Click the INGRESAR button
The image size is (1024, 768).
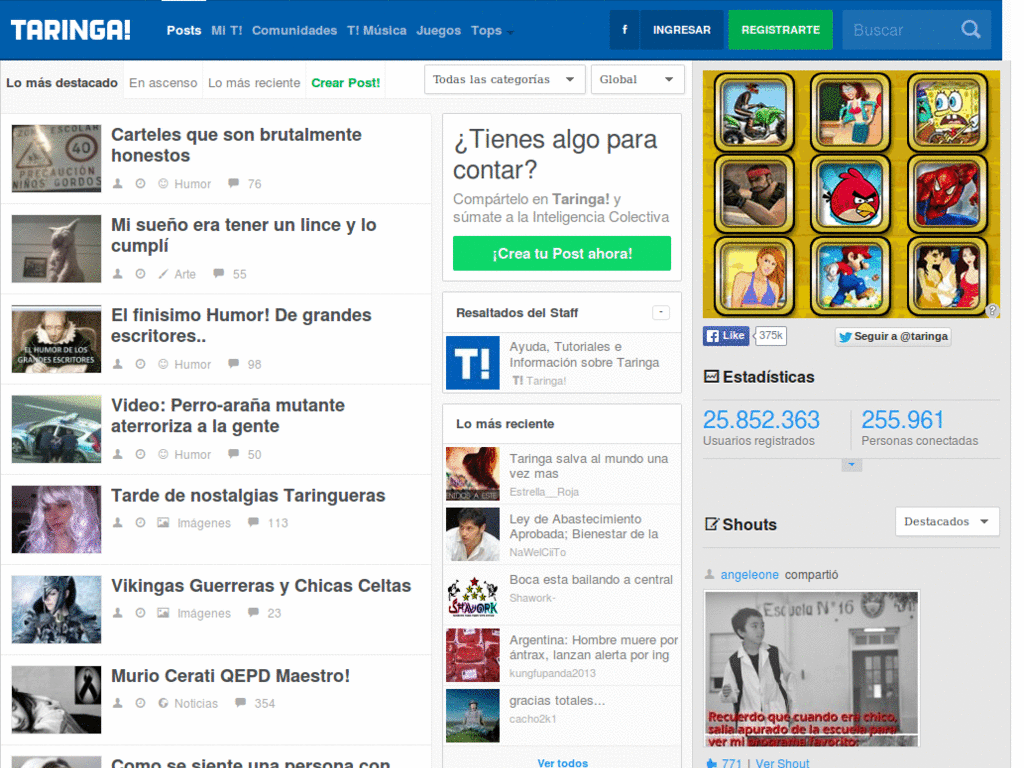tap(682, 30)
